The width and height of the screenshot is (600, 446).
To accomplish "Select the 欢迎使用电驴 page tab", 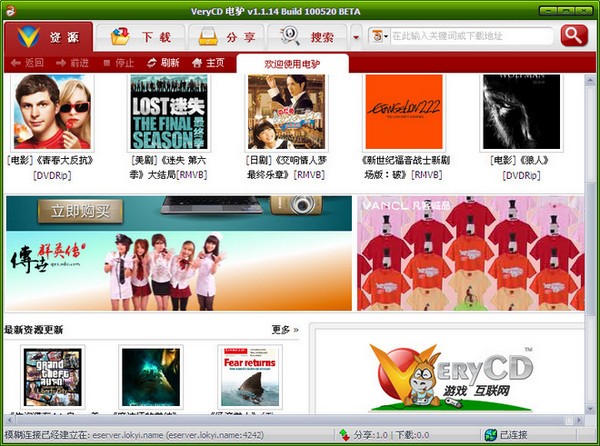I will pyautogui.click(x=292, y=64).
